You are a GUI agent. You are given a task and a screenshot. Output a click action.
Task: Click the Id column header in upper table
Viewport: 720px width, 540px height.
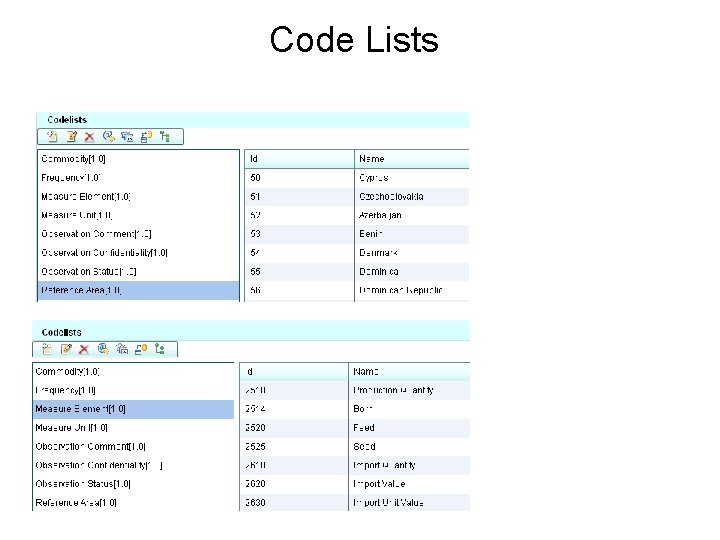[x=299, y=159]
